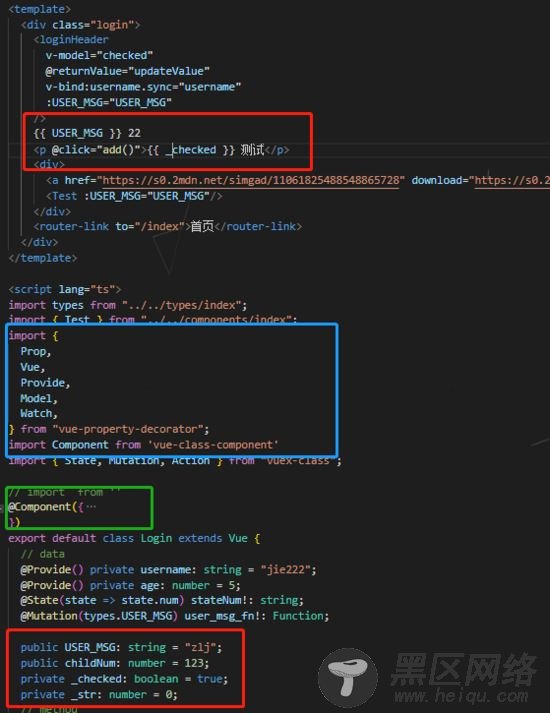Image resolution: width=550 pixels, height=713 pixels.
Task: Click the Prop, import entry
Action: coord(36,351)
